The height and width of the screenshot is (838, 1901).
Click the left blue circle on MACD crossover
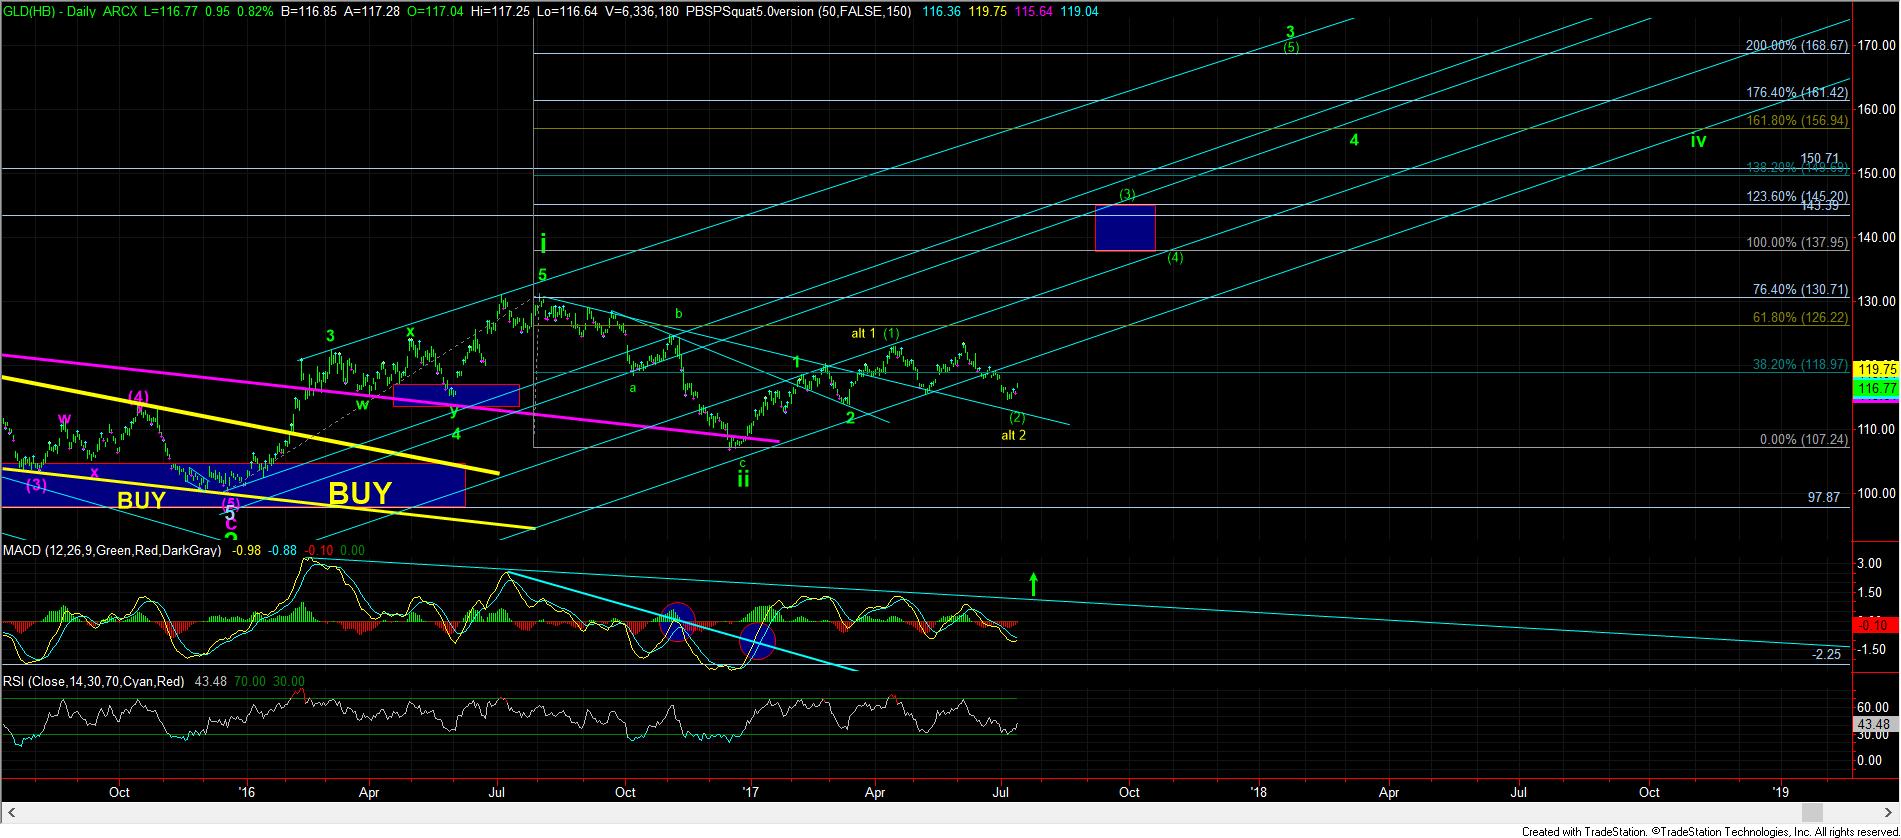pos(677,621)
